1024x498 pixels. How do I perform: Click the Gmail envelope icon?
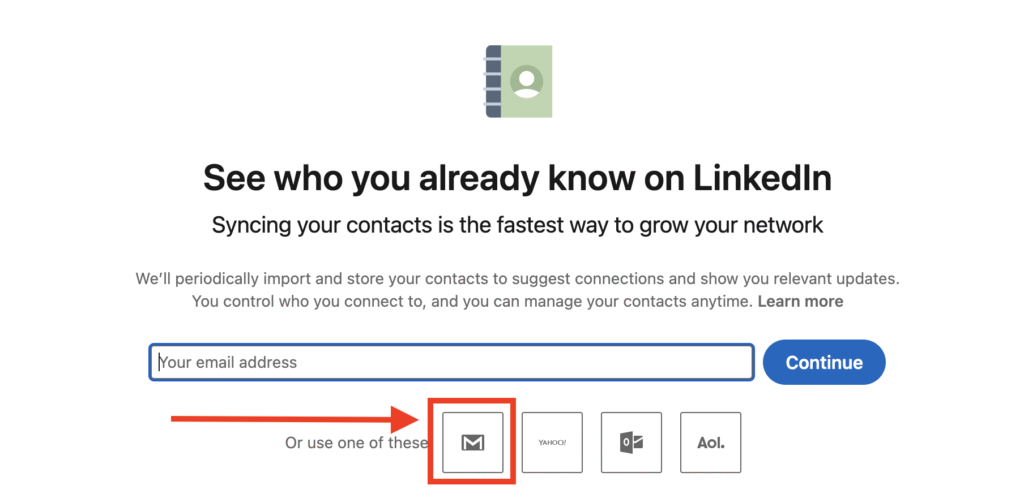(473, 443)
